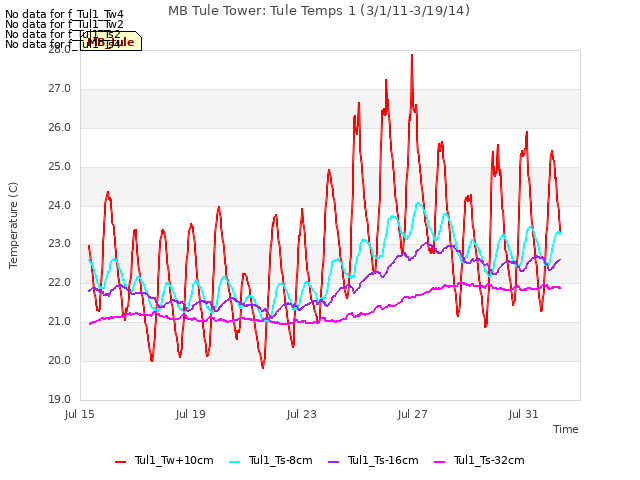Click the 19.0 y-axis tick label
Viewport: 640px width, 480px height.
[x=60, y=399]
